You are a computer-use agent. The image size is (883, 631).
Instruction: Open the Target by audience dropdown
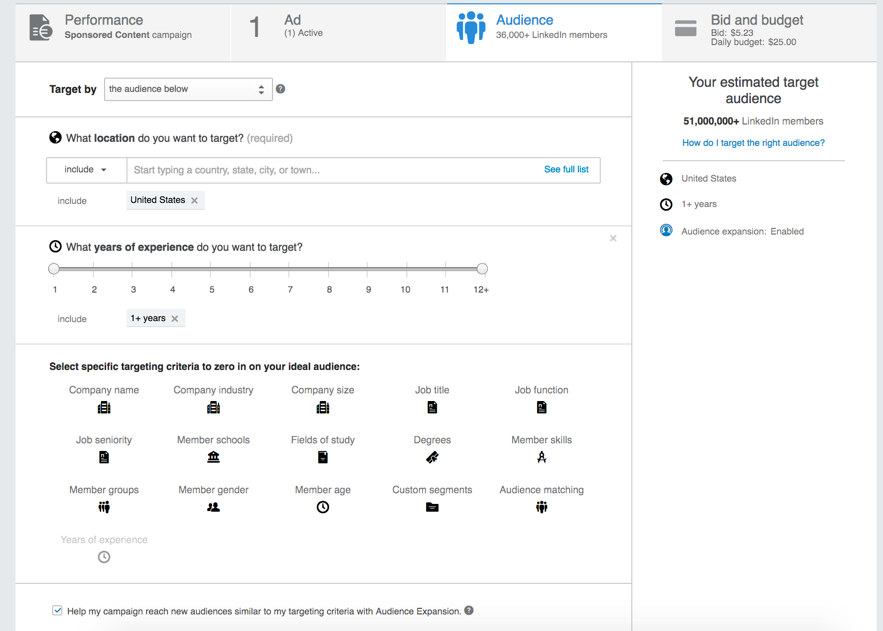pyautogui.click(x=188, y=89)
